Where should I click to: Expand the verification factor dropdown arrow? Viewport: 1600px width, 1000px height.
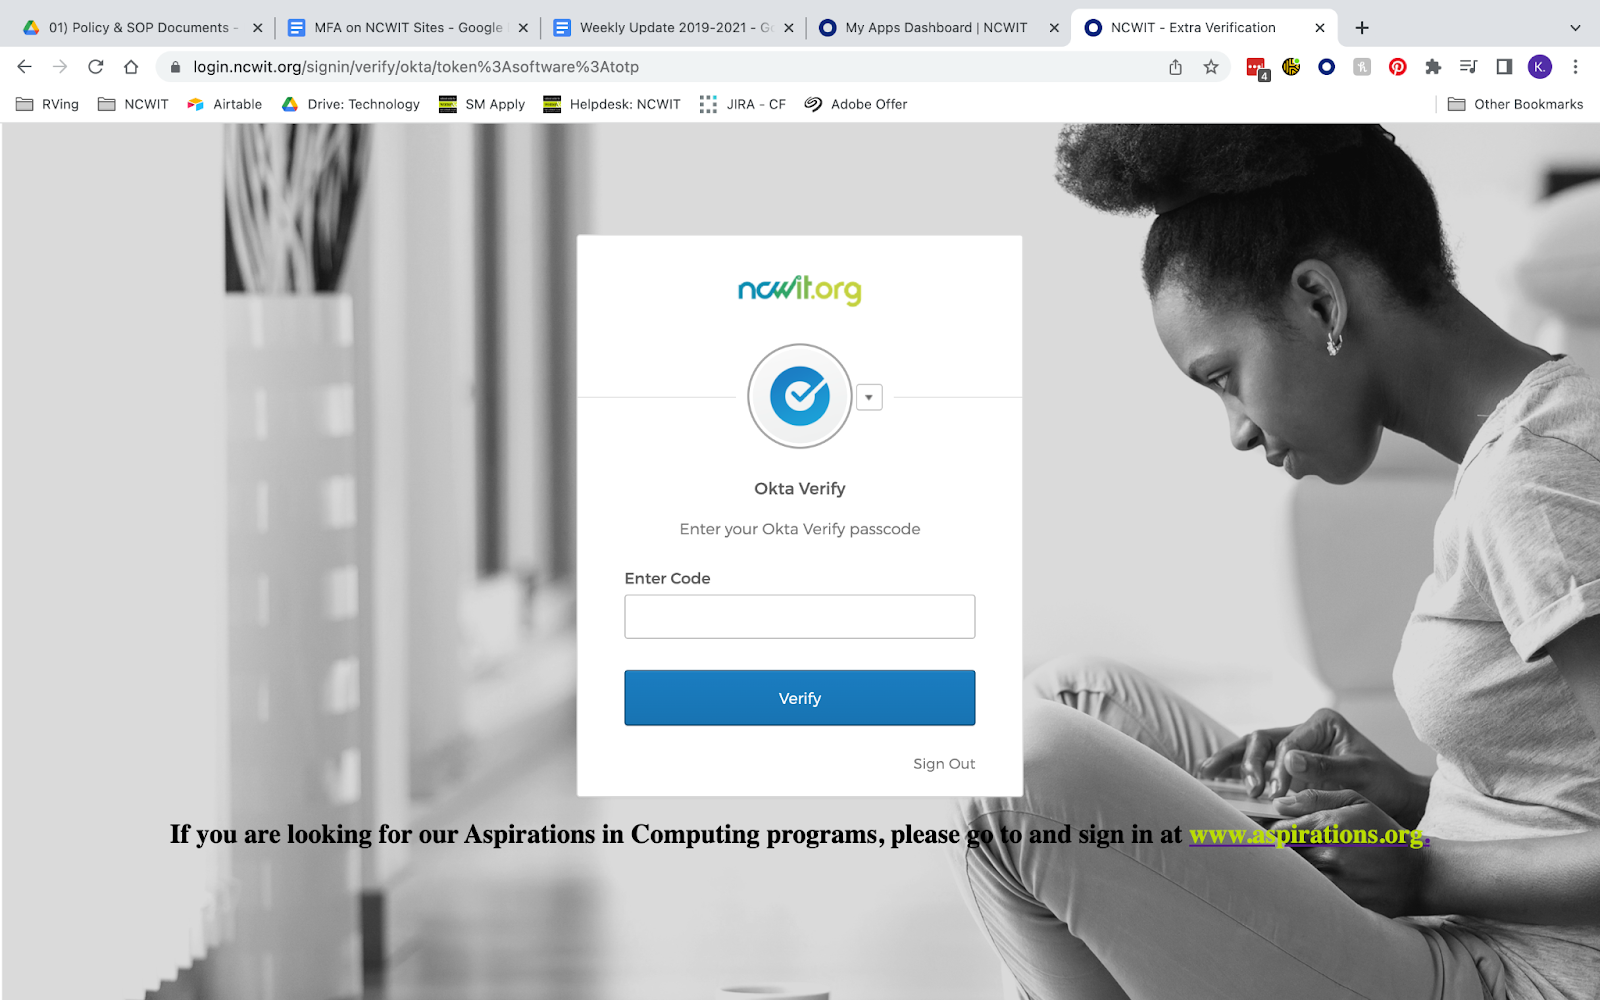(x=869, y=398)
